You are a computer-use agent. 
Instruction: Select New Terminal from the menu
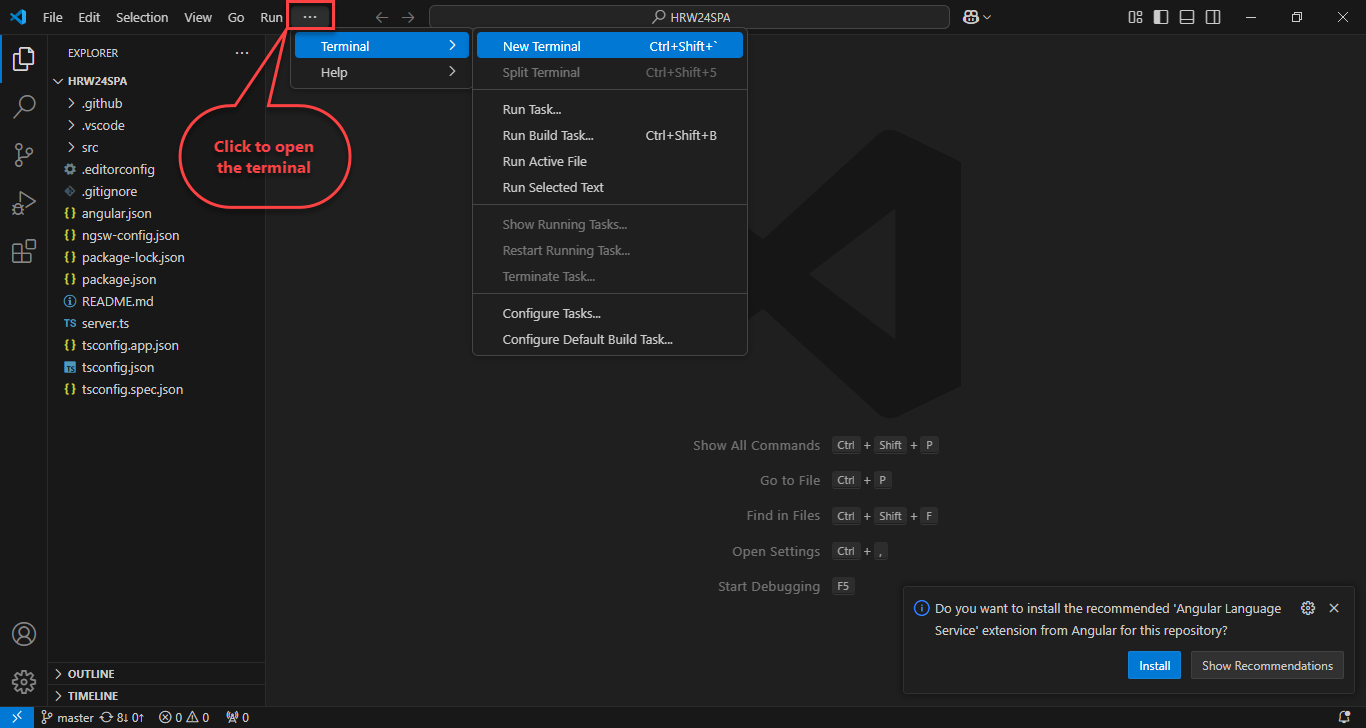pos(541,46)
